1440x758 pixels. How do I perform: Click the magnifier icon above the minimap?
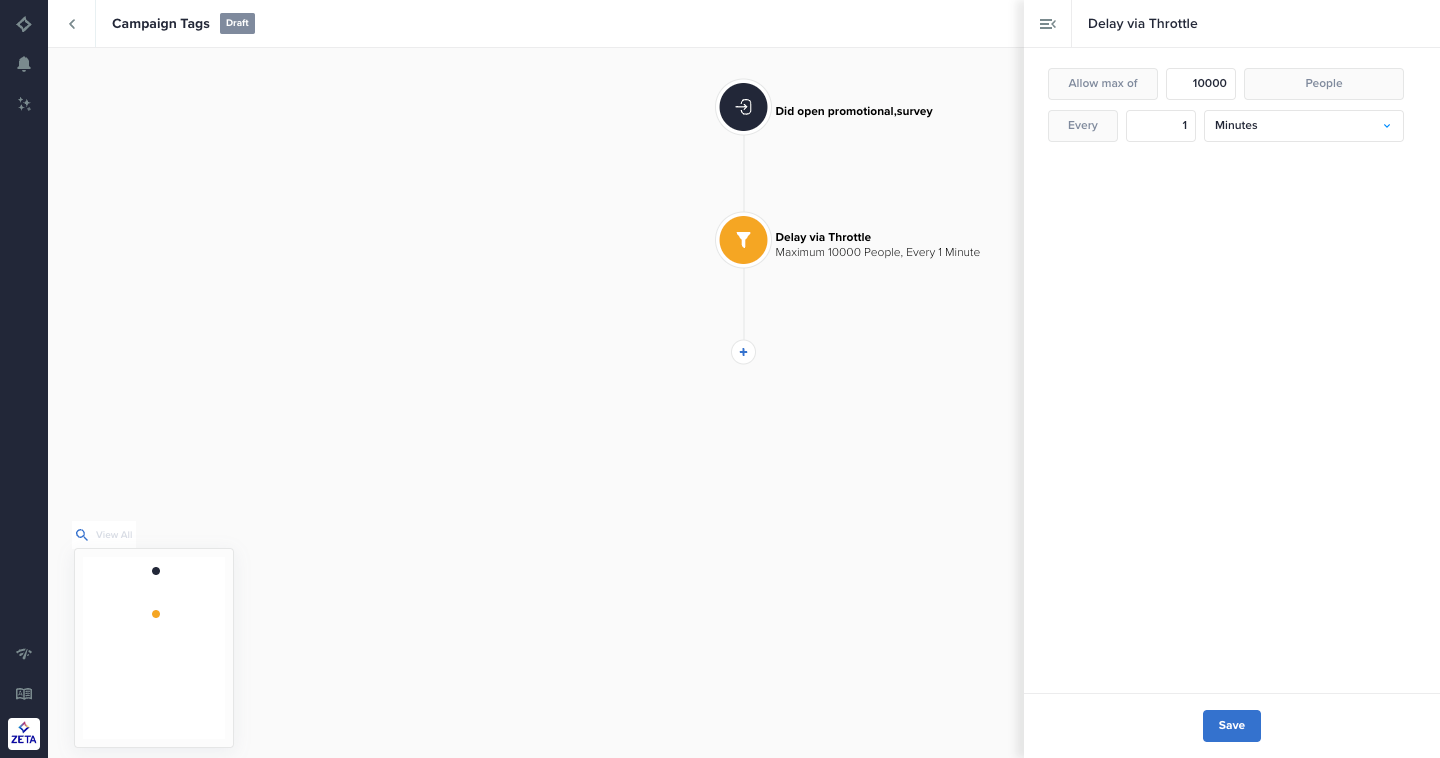[x=82, y=535]
